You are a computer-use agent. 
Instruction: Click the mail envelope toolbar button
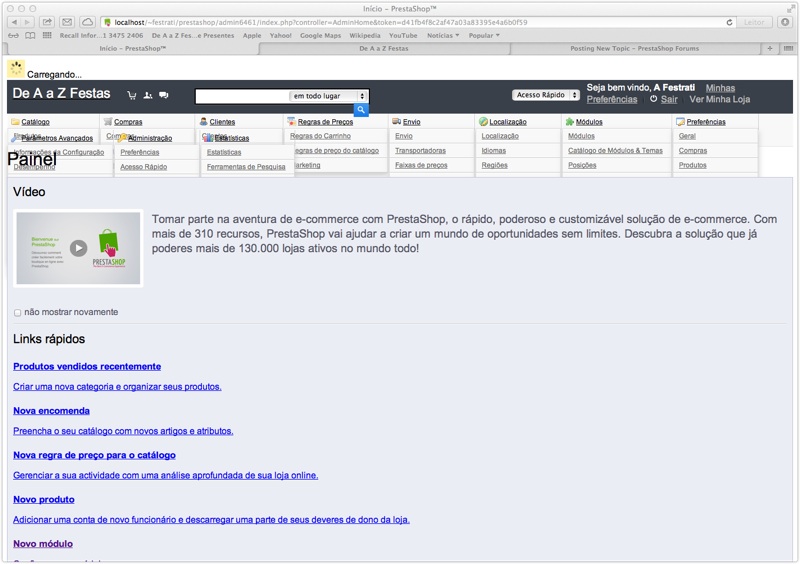[67, 22]
